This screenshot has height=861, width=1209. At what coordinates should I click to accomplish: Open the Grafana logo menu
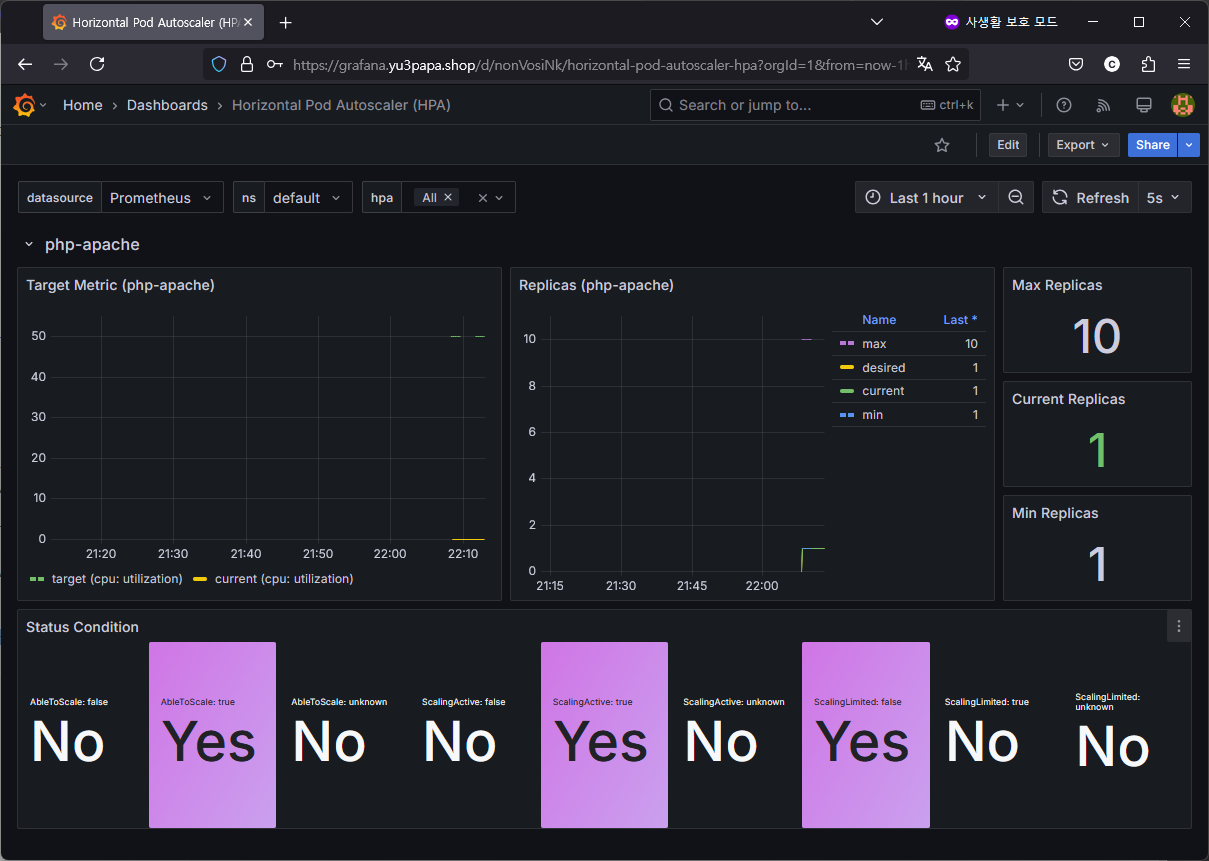pyautogui.click(x=24, y=105)
